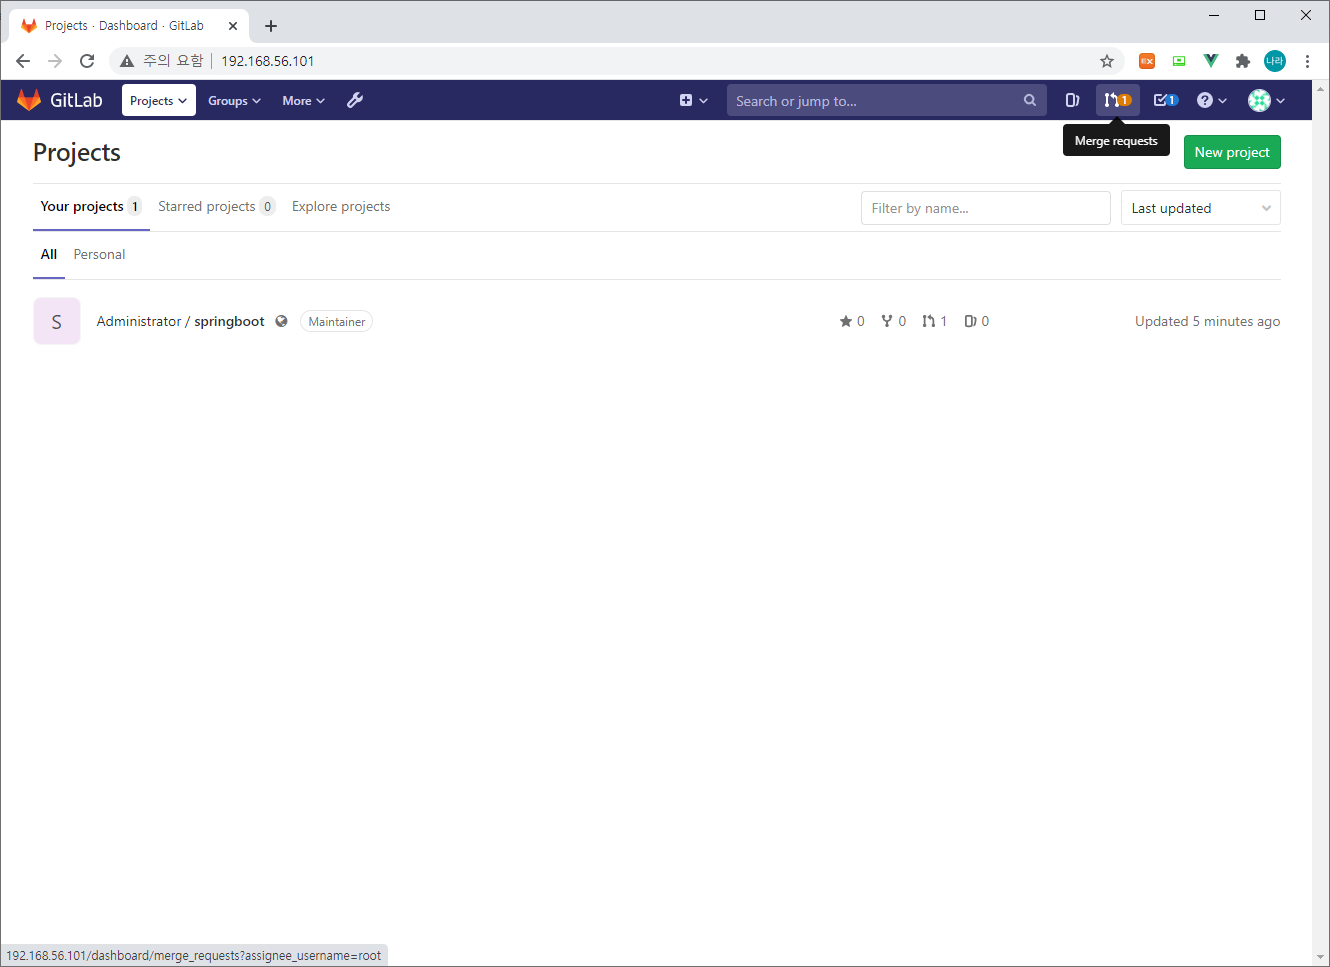Screen dimensions: 1330x967
Task: Open a new browser tab
Action: (x=271, y=26)
